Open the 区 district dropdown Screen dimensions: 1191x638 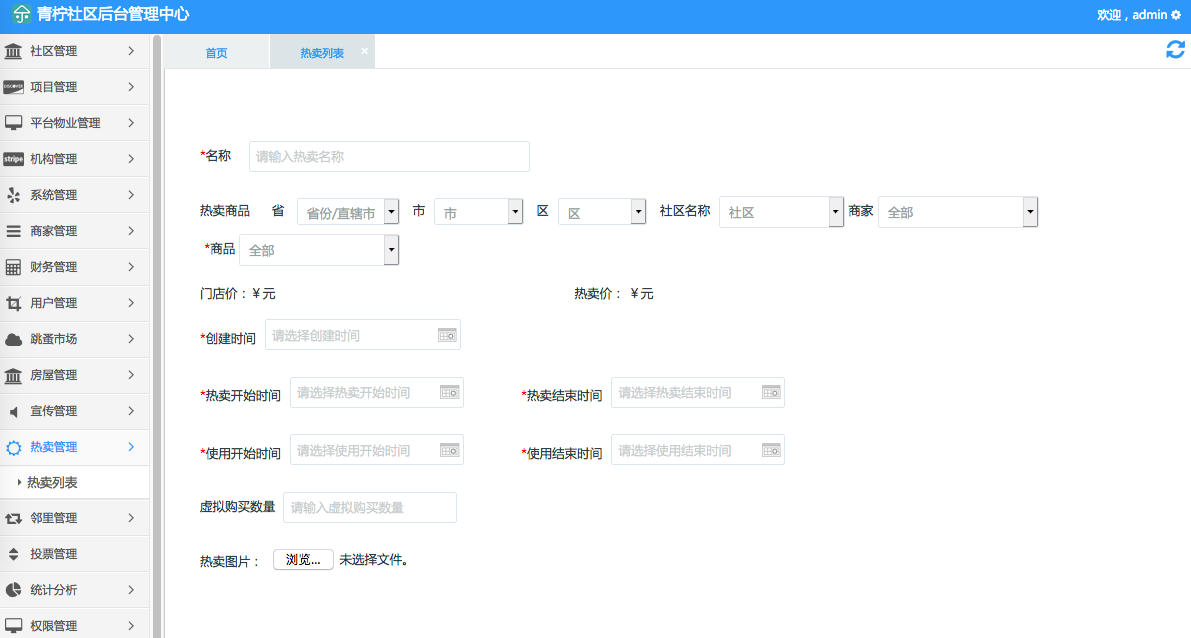click(602, 212)
